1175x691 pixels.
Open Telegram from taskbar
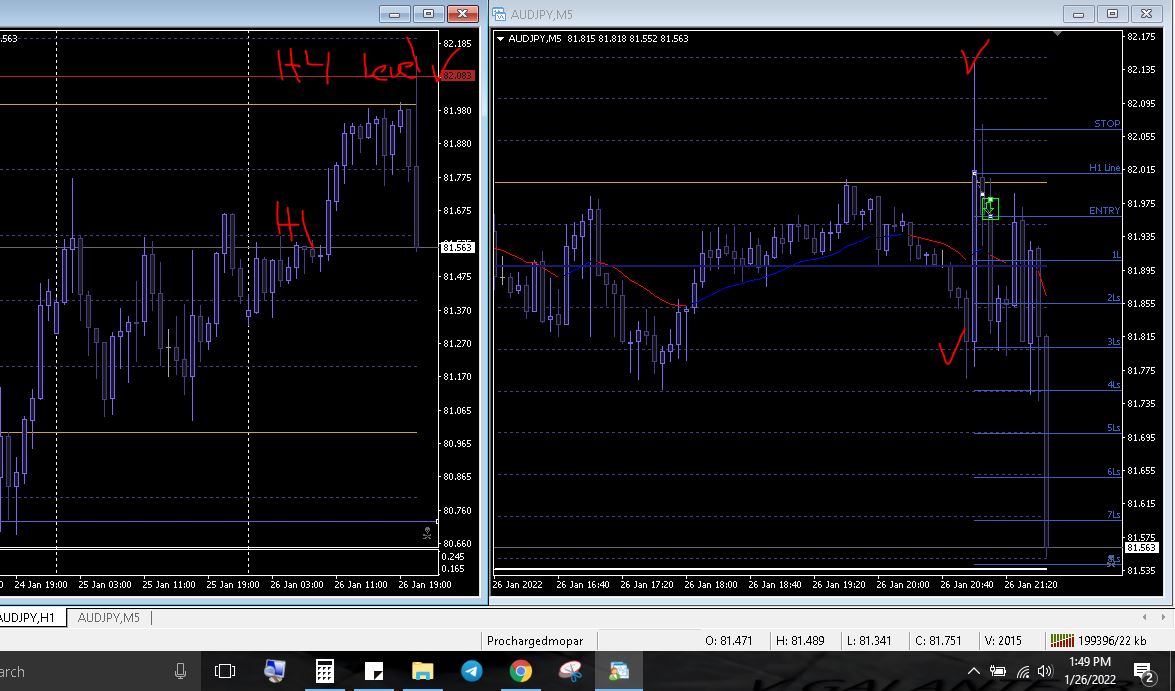[x=471, y=671]
